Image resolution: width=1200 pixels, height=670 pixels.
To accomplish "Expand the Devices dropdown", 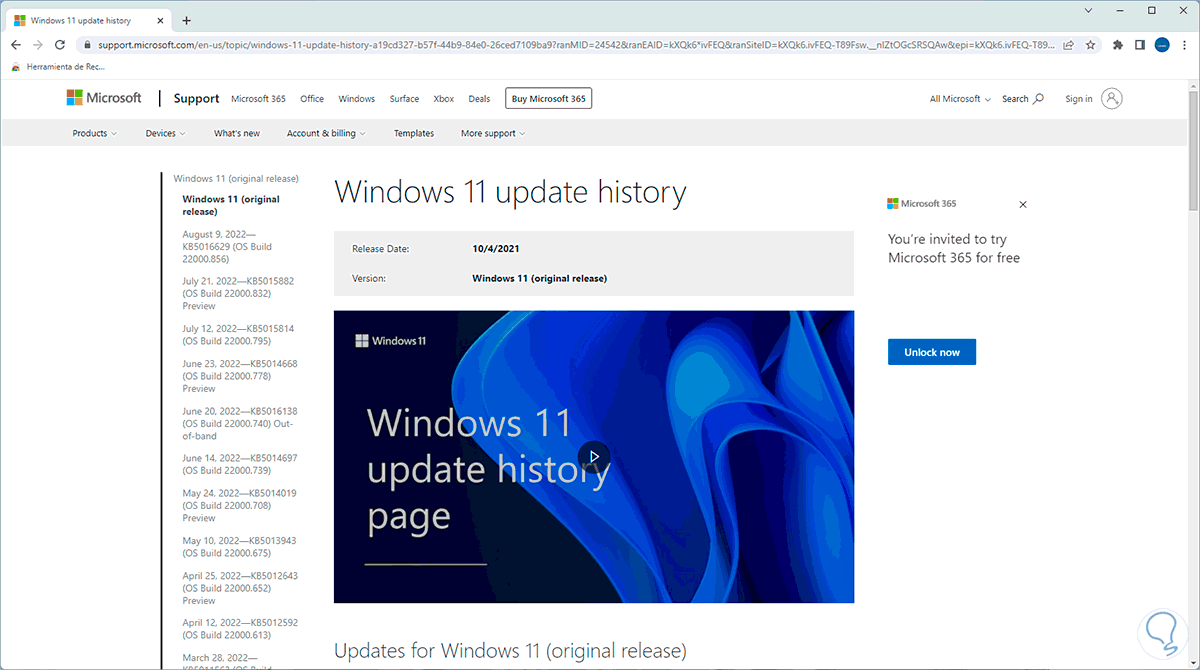I will 166,133.
